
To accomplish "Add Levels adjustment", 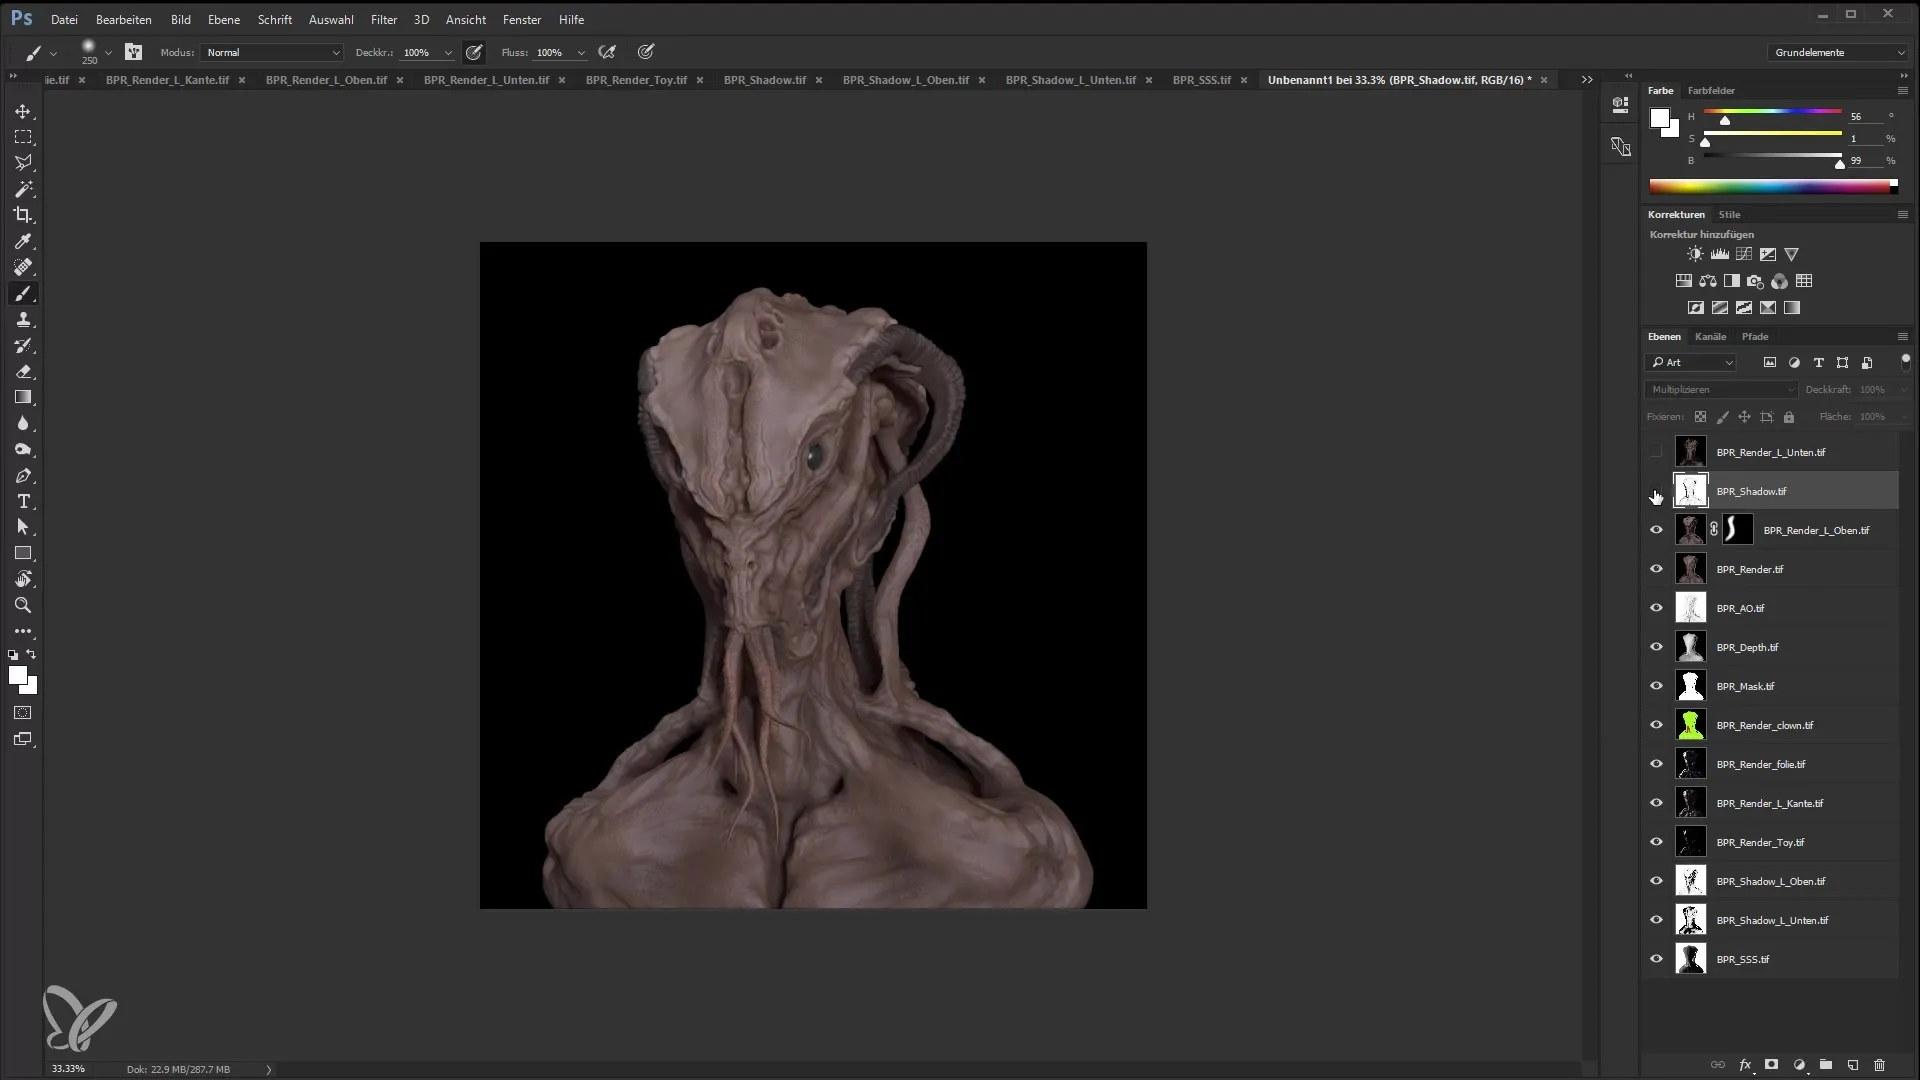I will 1720,255.
